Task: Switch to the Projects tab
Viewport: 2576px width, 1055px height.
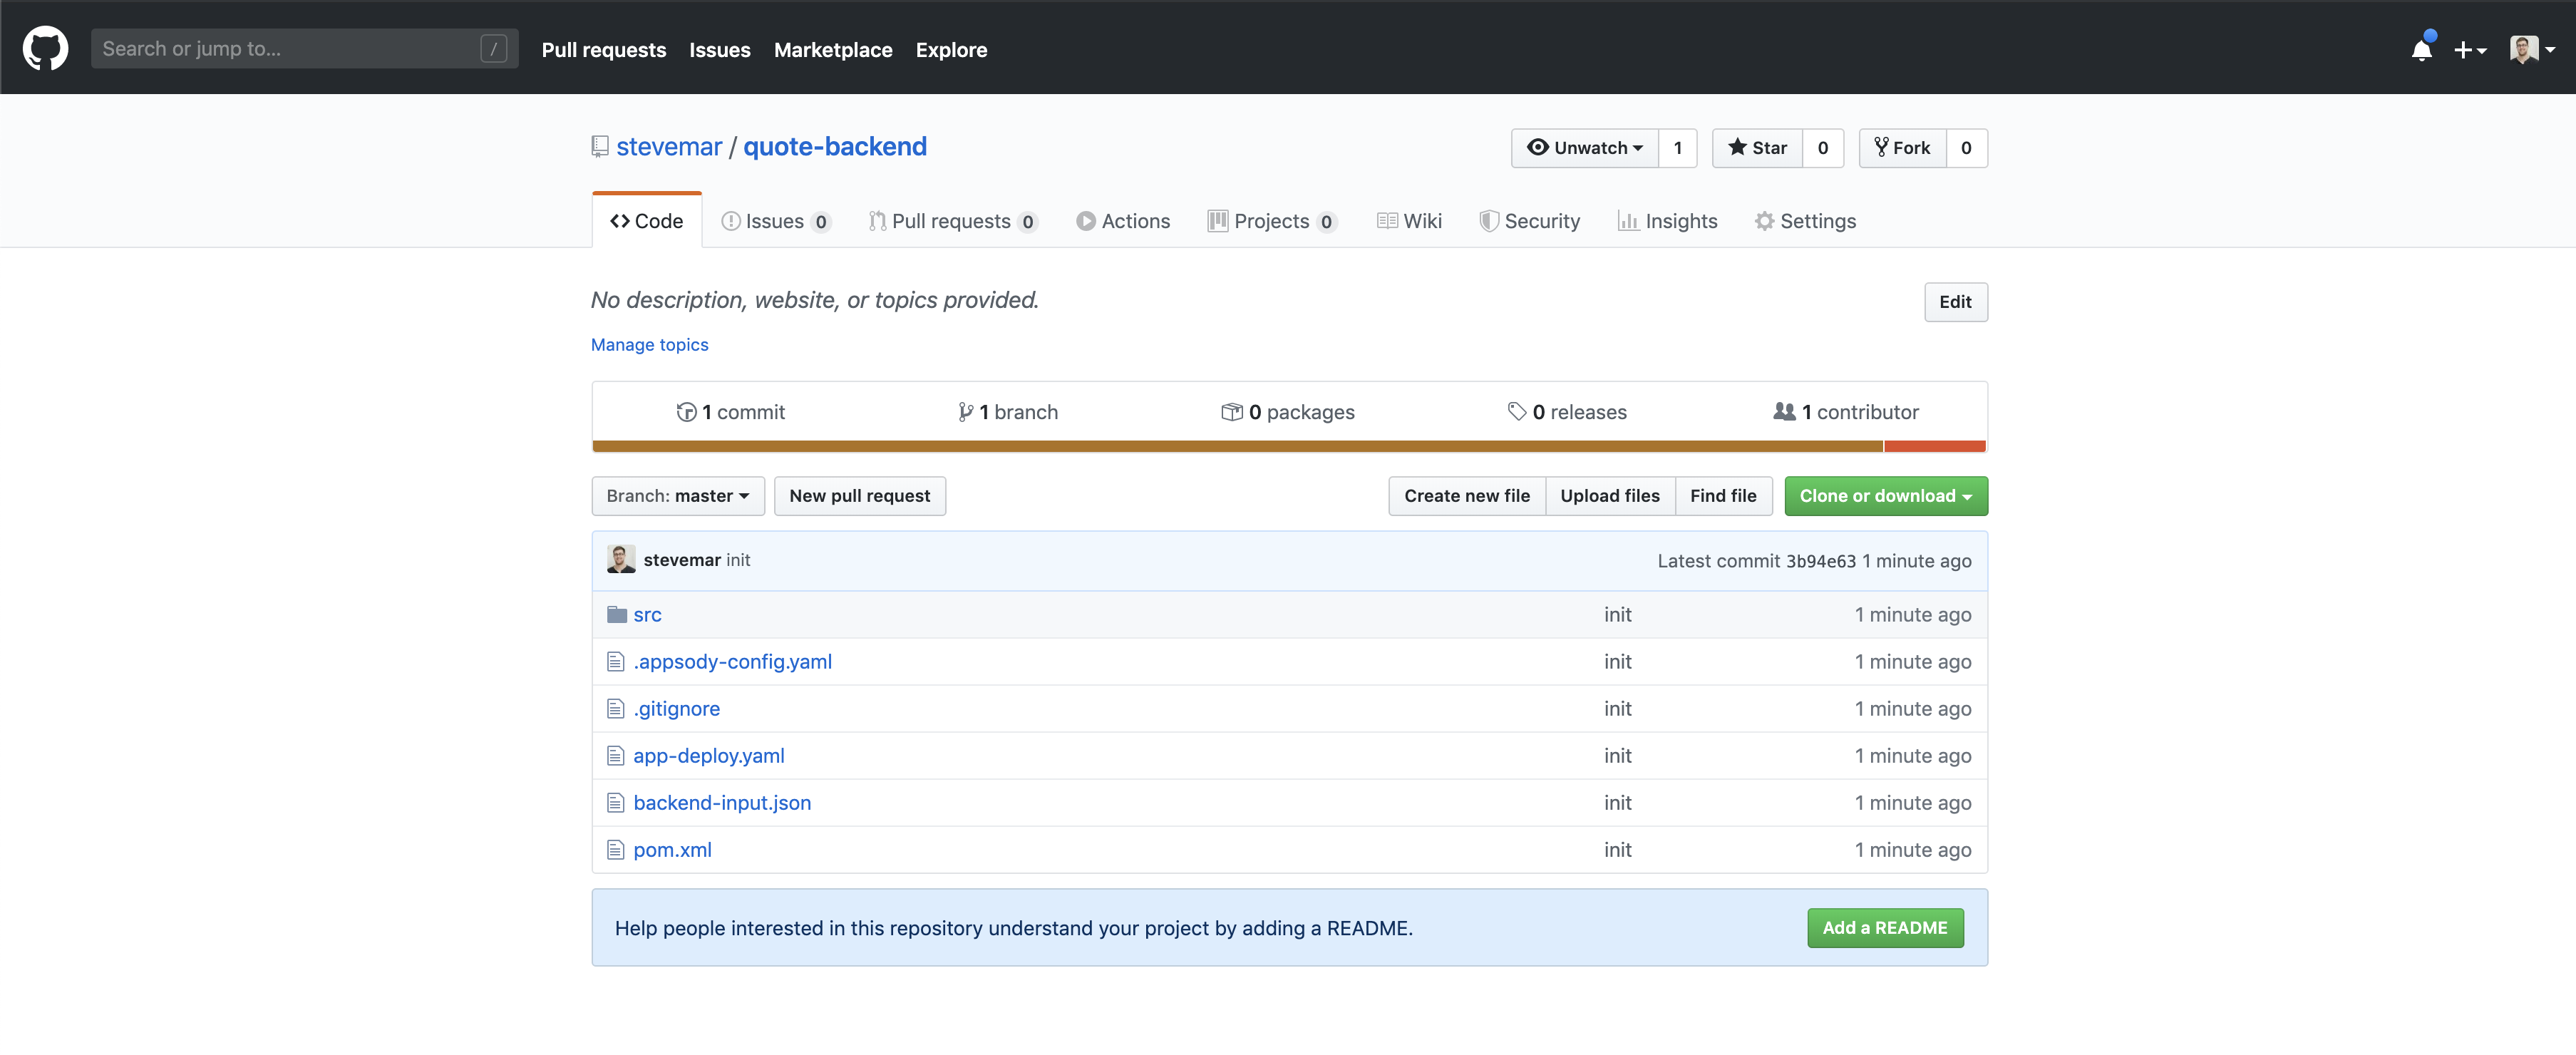Action: point(1271,220)
